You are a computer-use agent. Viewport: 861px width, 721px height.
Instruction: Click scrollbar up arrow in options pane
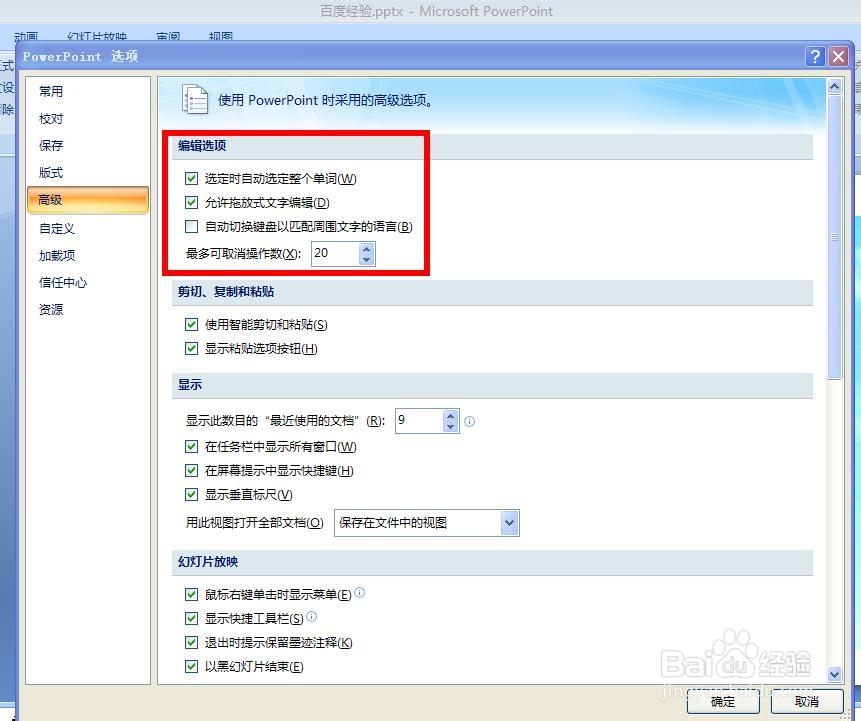[x=834, y=86]
